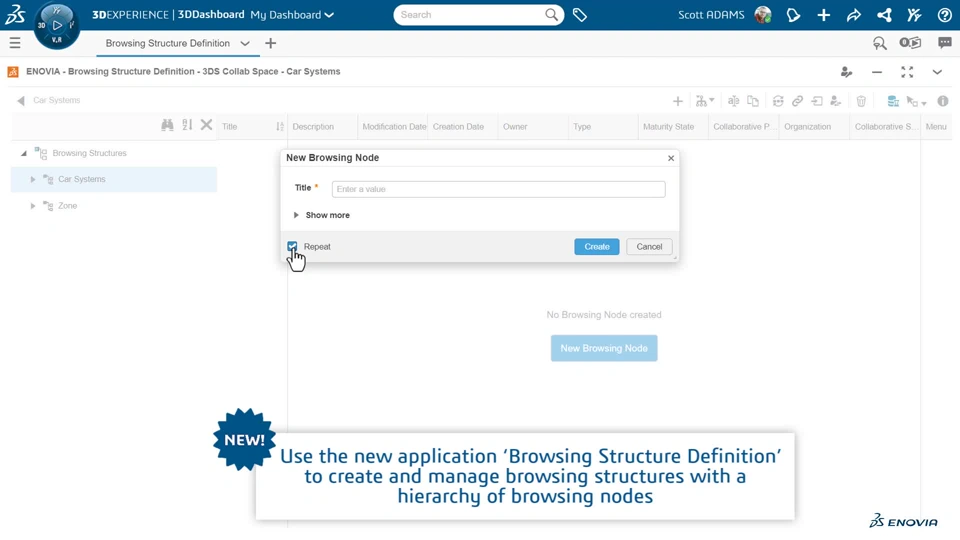This screenshot has height=540, width=960.
Task: Click the delete trash icon
Action: pyautogui.click(x=861, y=101)
